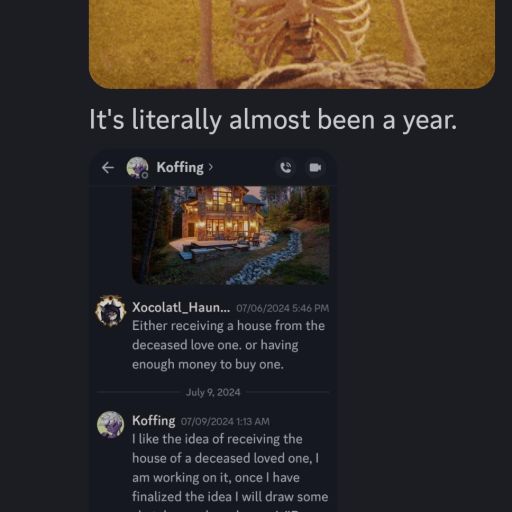Open Koffing's avatar in the chat header

coord(137,168)
